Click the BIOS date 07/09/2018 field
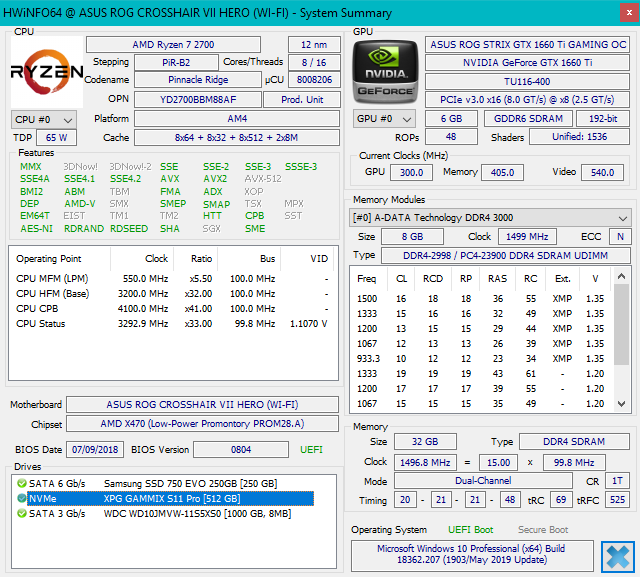 coord(95,450)
